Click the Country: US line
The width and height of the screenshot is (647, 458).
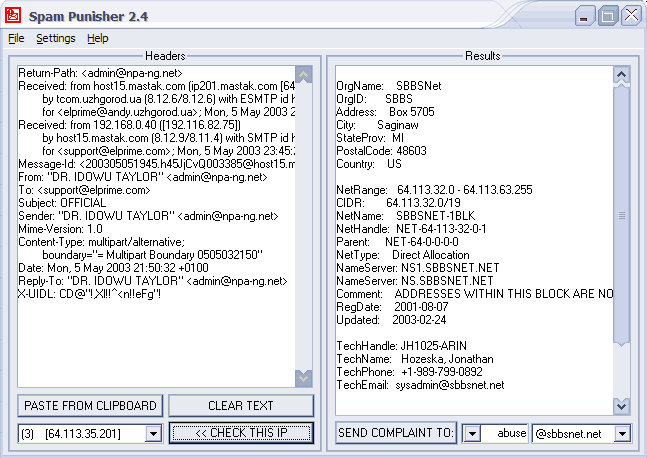click(369, 164)
